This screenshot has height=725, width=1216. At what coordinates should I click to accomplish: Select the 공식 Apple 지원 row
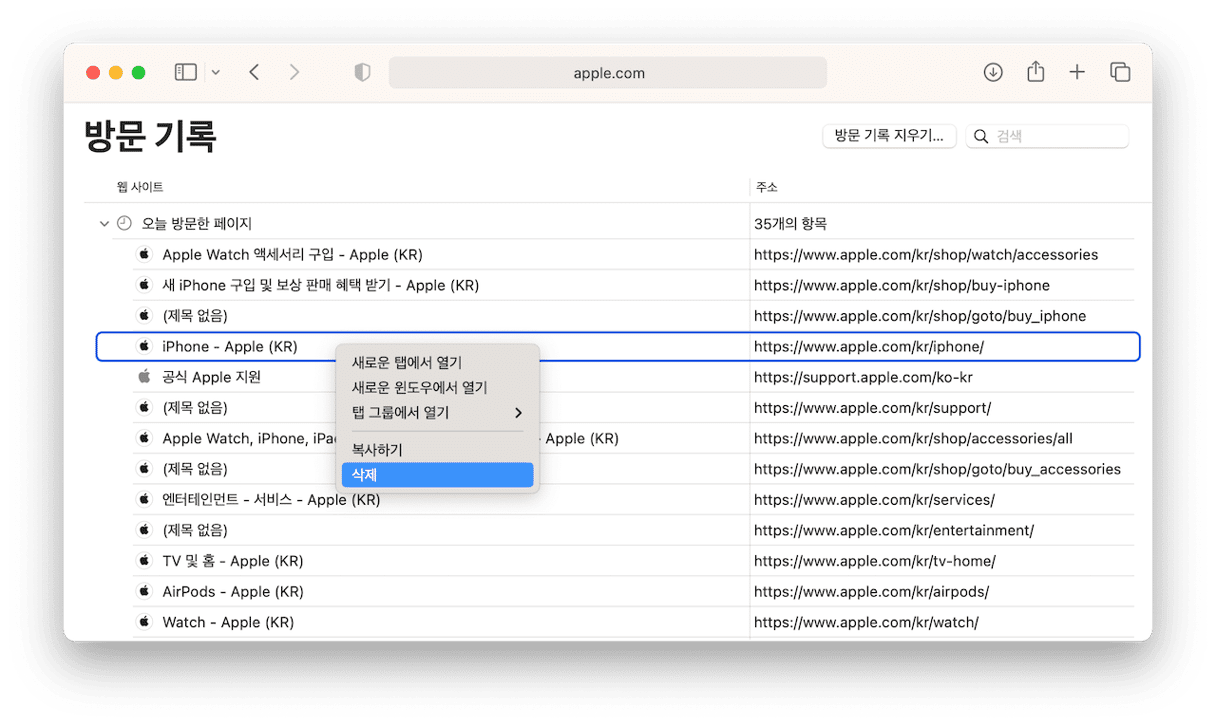pyautogui.click(x=634, y=377)
